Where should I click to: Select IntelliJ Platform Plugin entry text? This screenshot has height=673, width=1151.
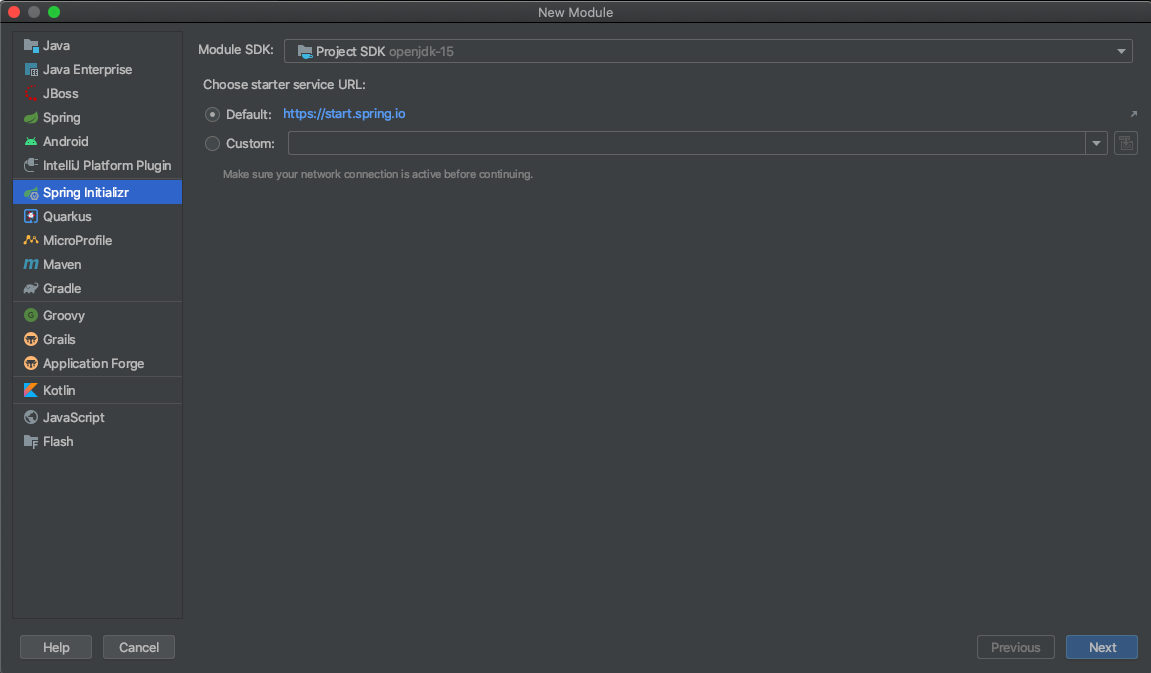(x=107, y=165)
